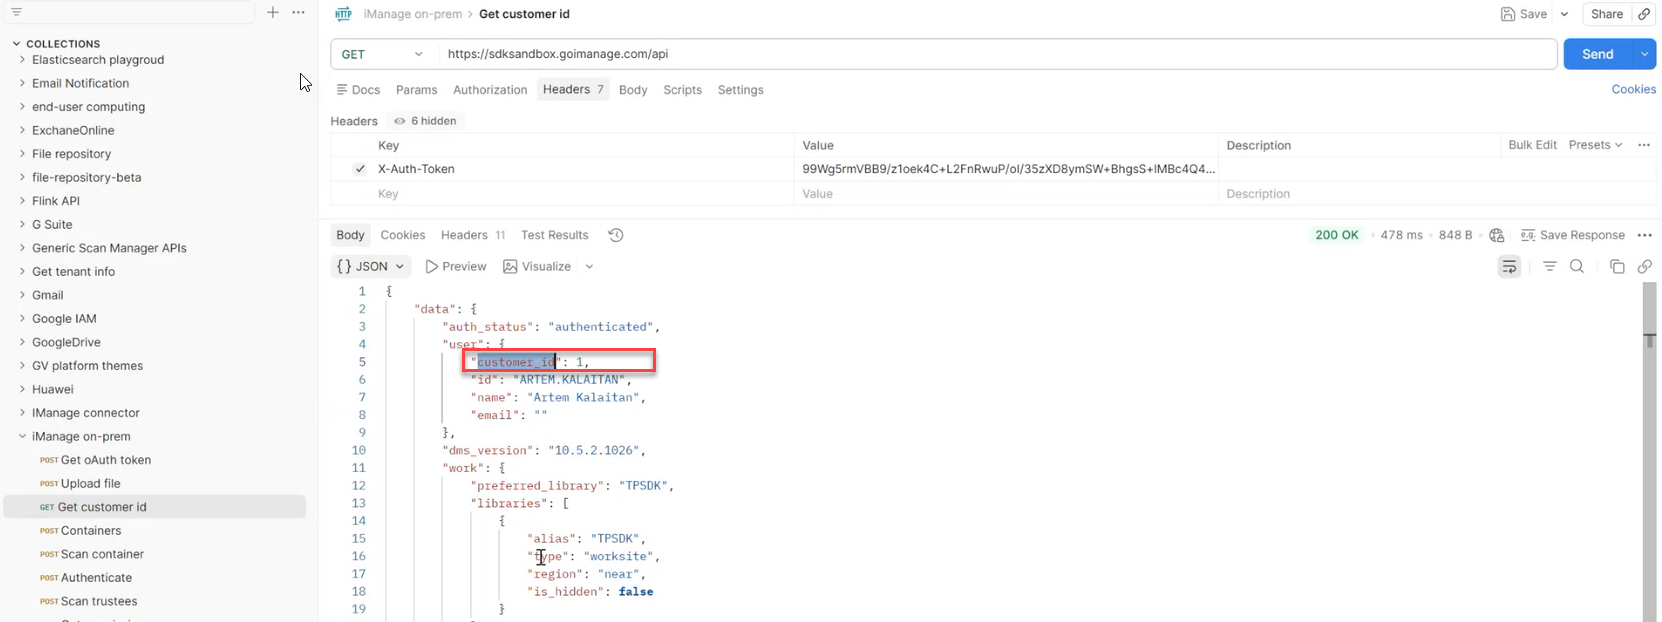Viewport: 1662px width, 622px height.
Task: Collapse the iManage on-prem collection
Action: (22, 436)
